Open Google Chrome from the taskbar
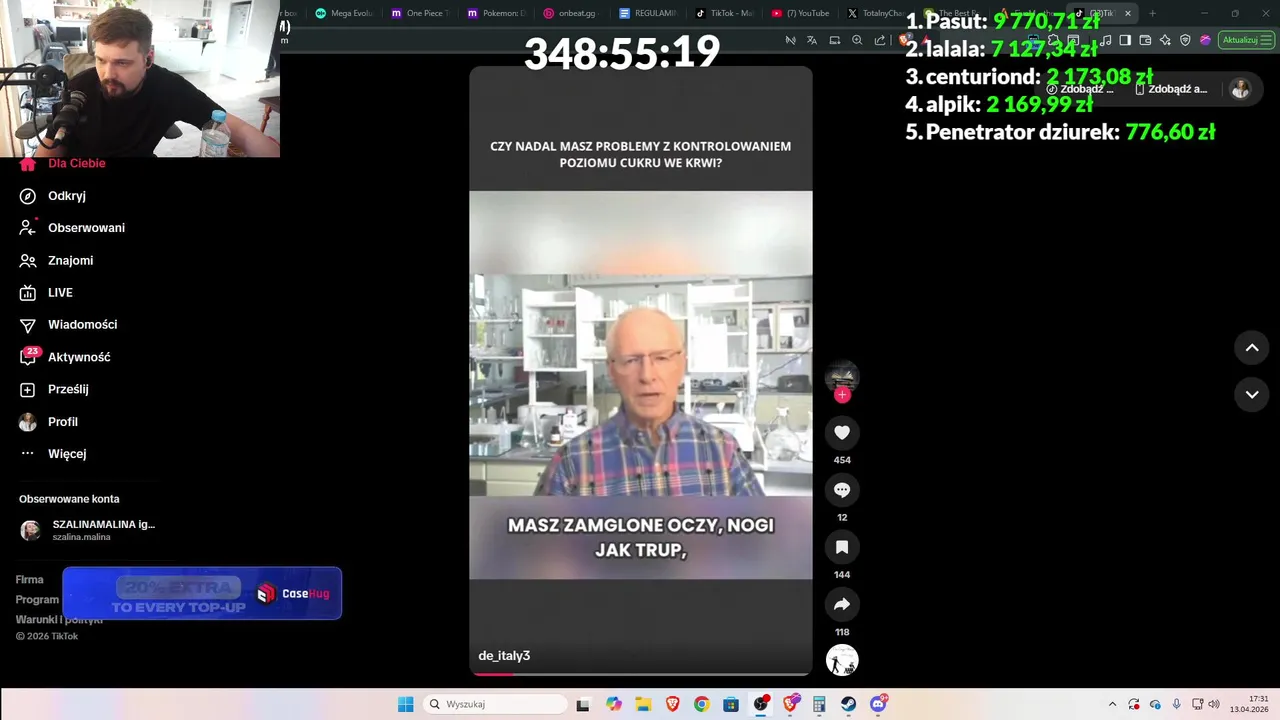 [702, 704]
